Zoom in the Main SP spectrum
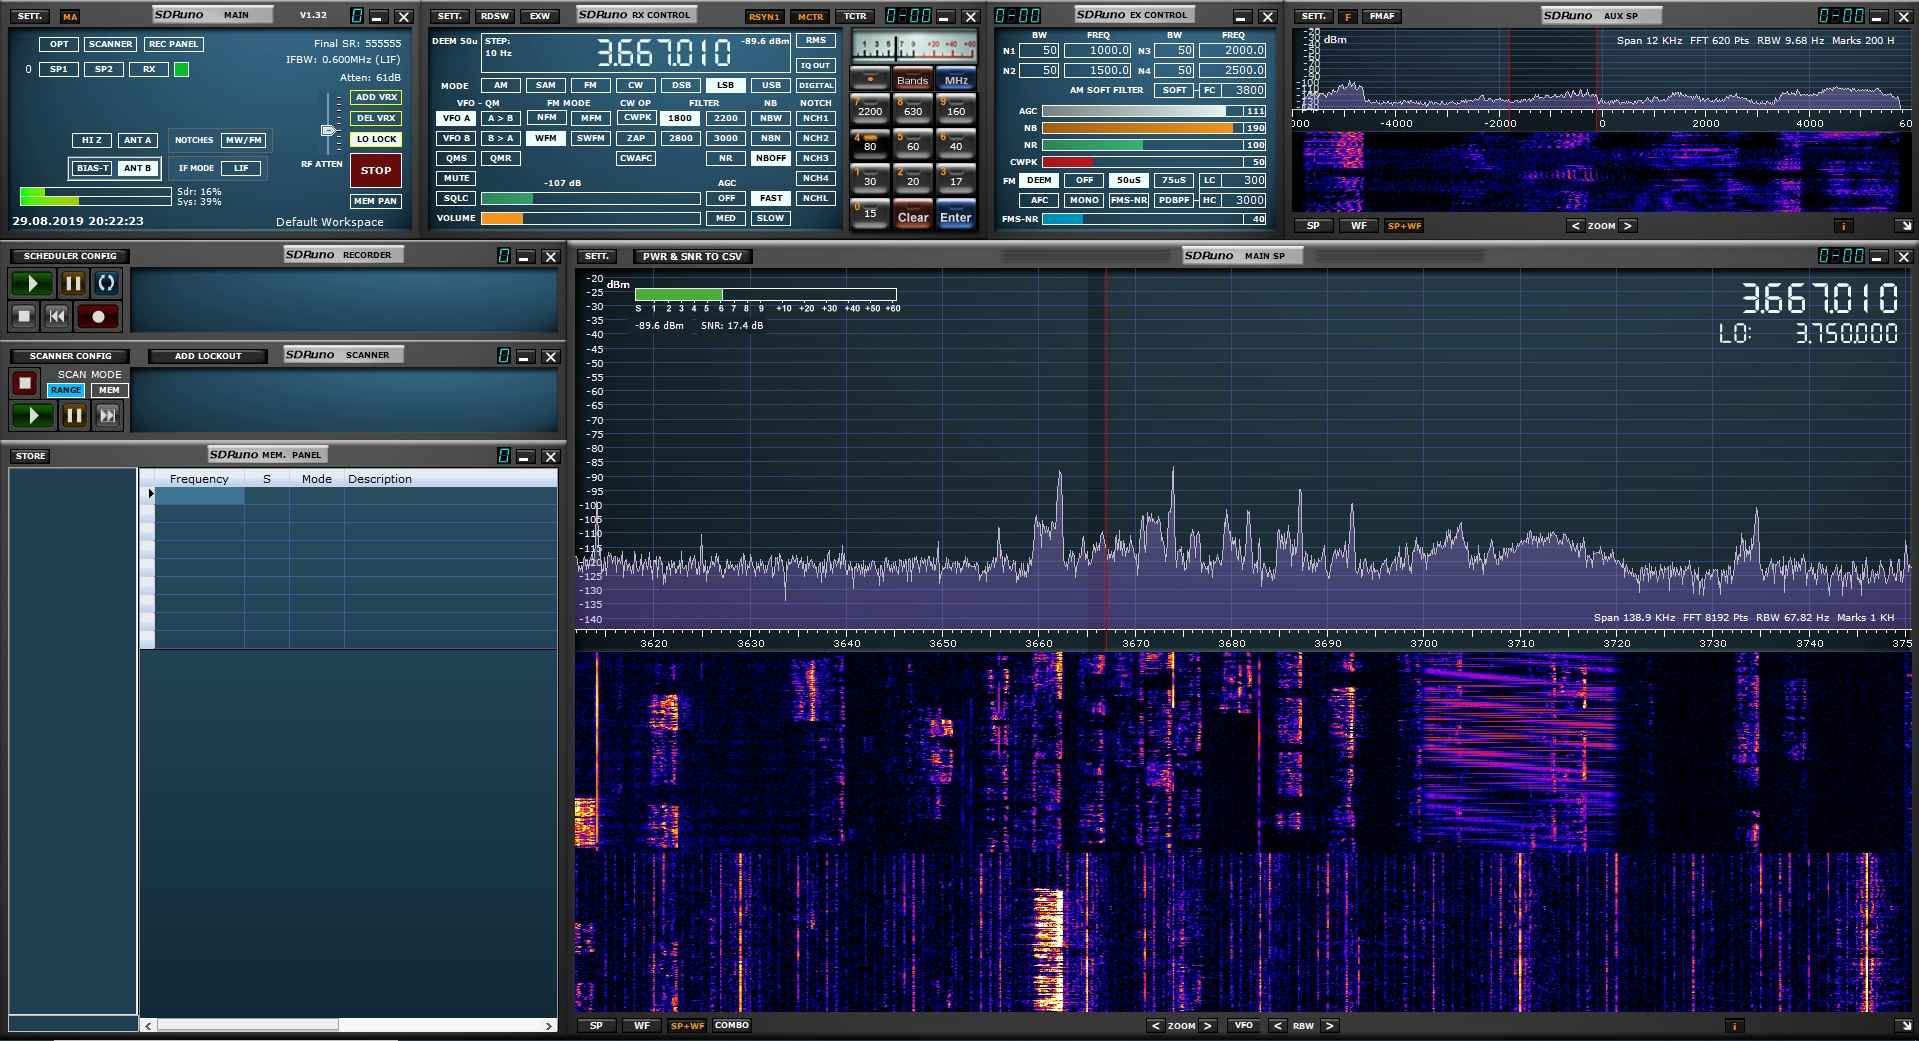 1208,1026
